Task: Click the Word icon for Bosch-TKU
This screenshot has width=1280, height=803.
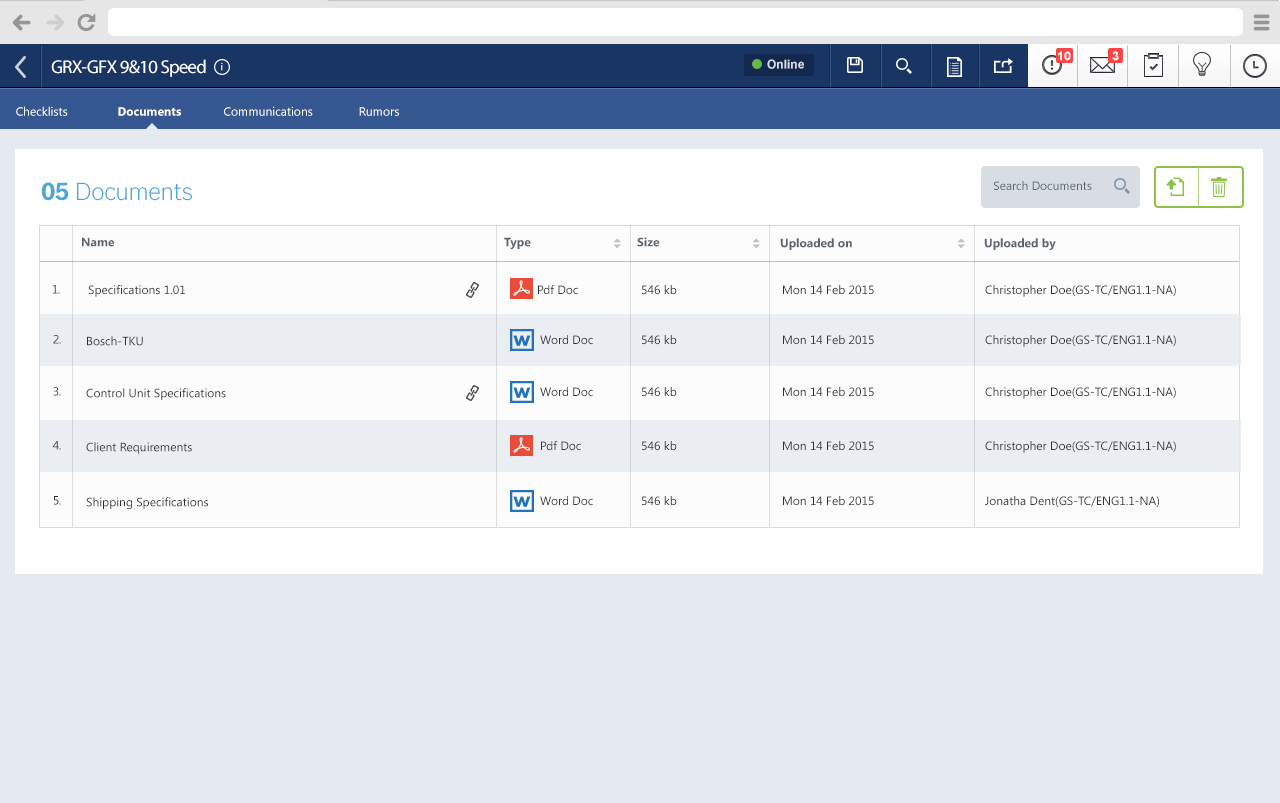Action: (521, 340)
